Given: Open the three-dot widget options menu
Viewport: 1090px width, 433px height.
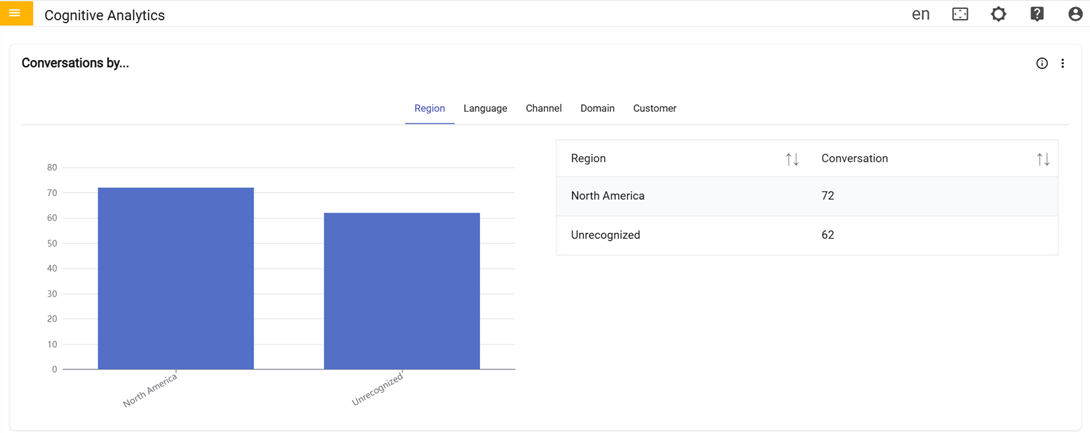Looking at the screenshot, I should (1063, 63).
